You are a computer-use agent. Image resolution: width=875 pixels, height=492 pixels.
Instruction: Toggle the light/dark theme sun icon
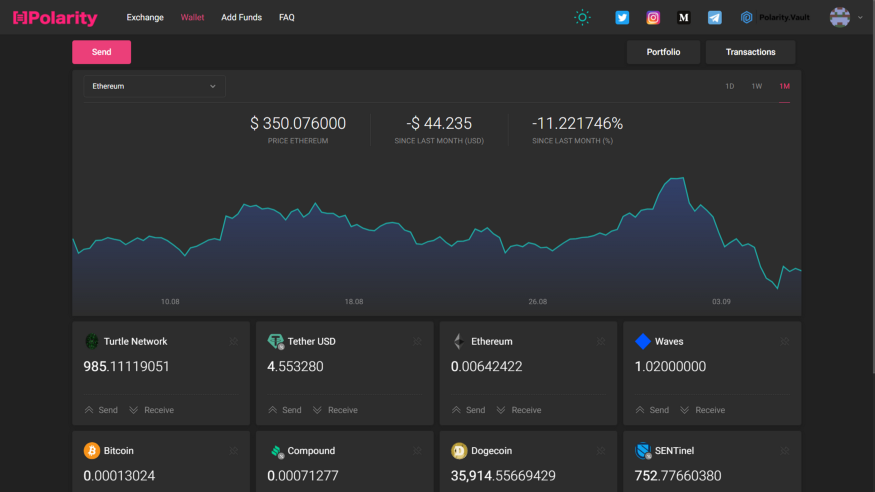pos(582,17)
